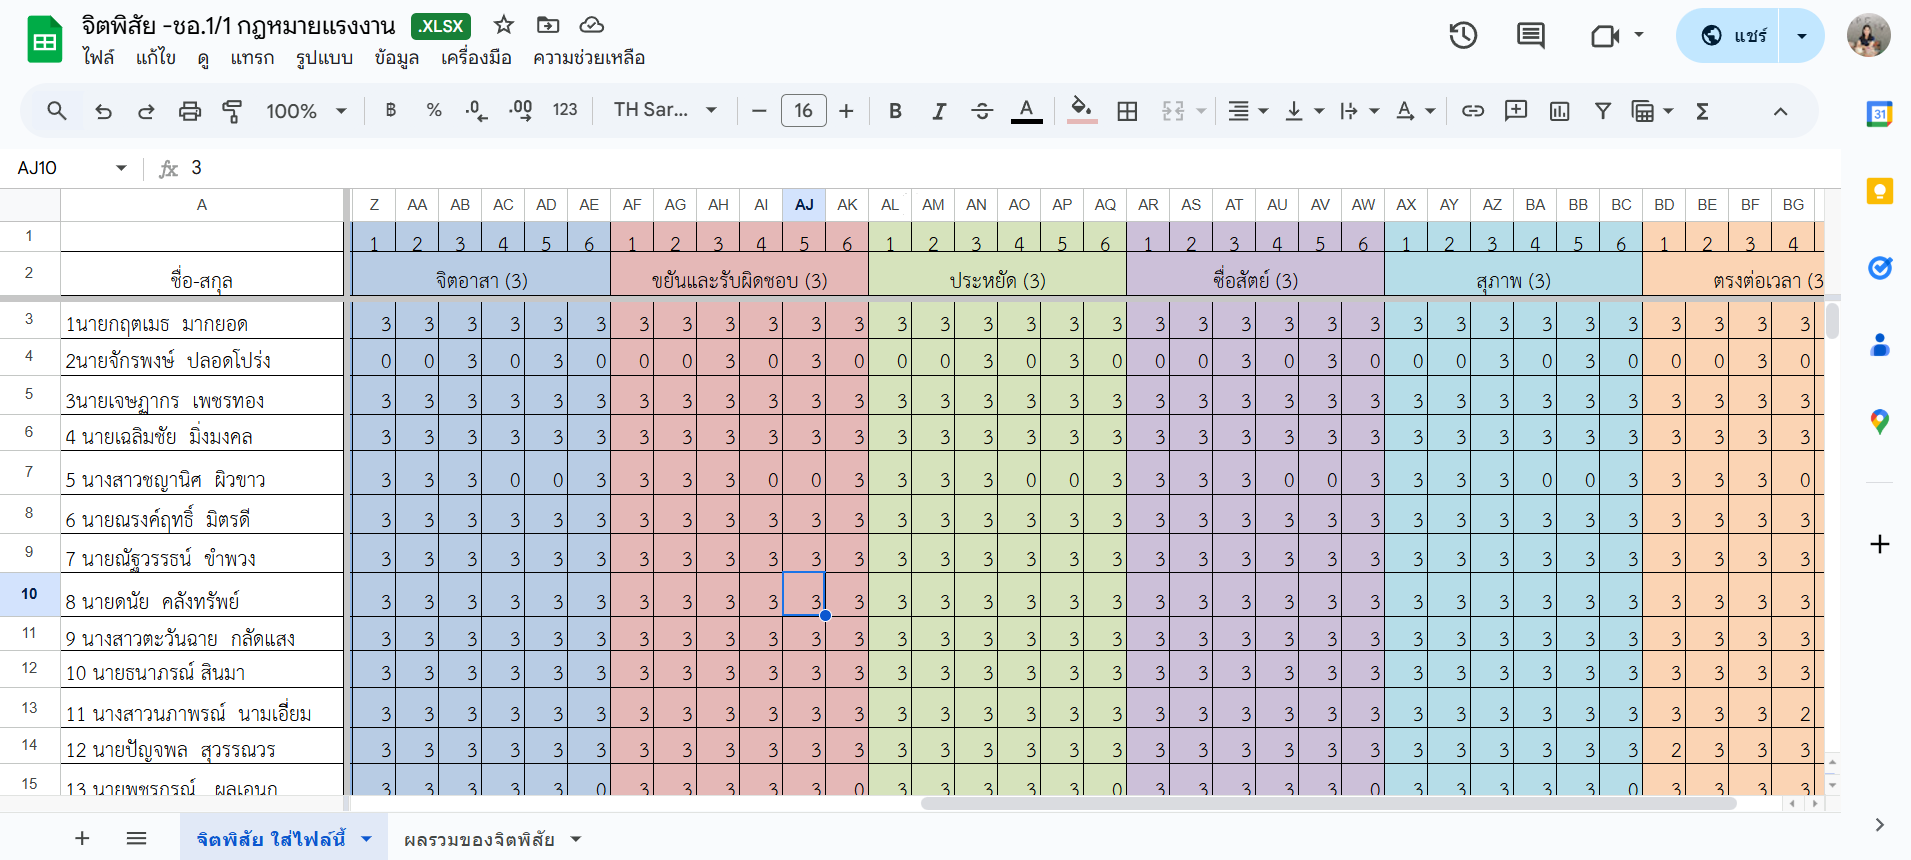Click the undo arrow icon
1911x860 pixels.
(x=103, y=111)
